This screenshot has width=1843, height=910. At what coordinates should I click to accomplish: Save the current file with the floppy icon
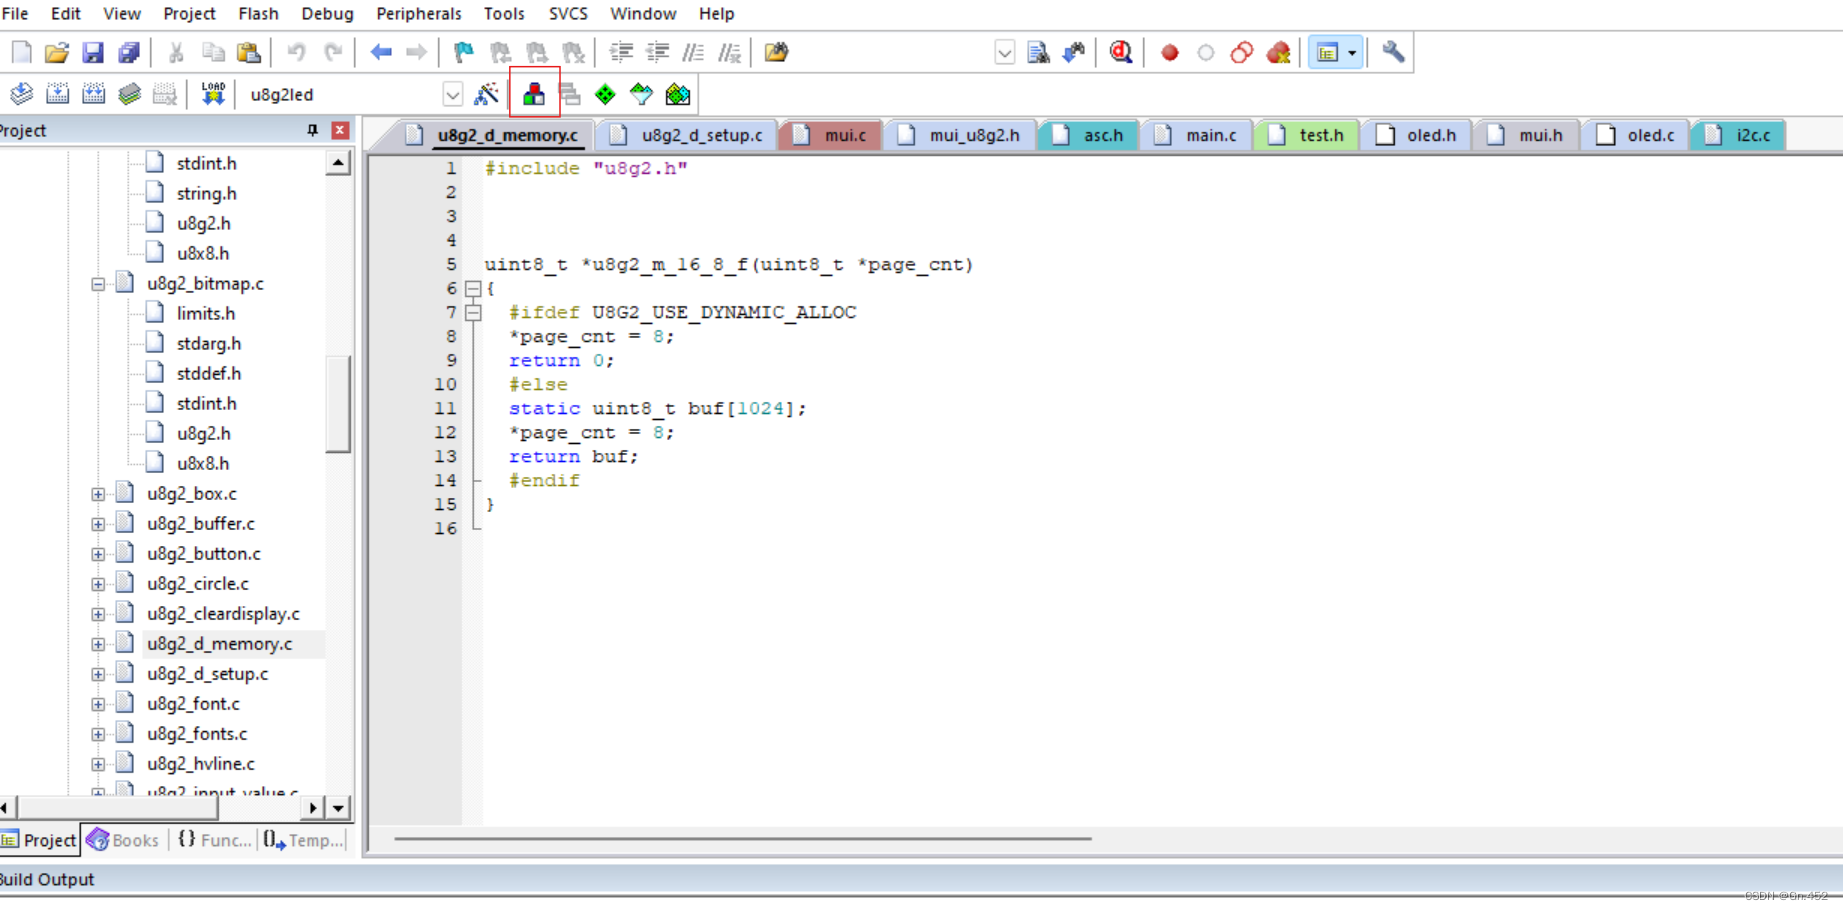click(x=93, y=52)
